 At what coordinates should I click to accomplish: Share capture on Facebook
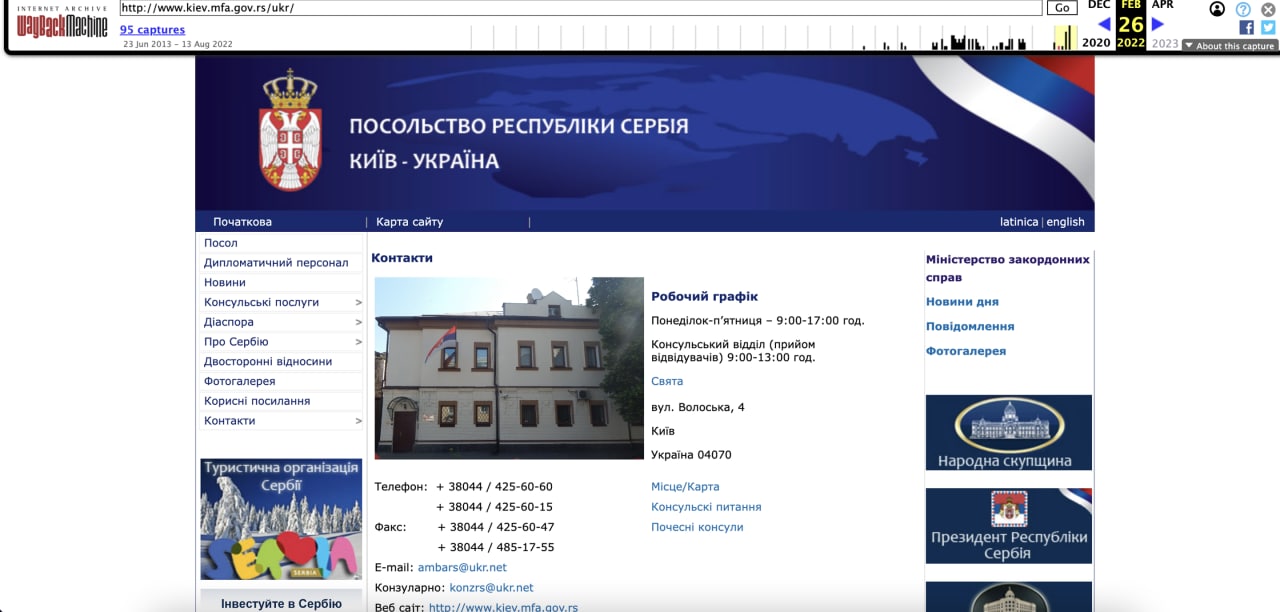click(x=1247, y=28)
